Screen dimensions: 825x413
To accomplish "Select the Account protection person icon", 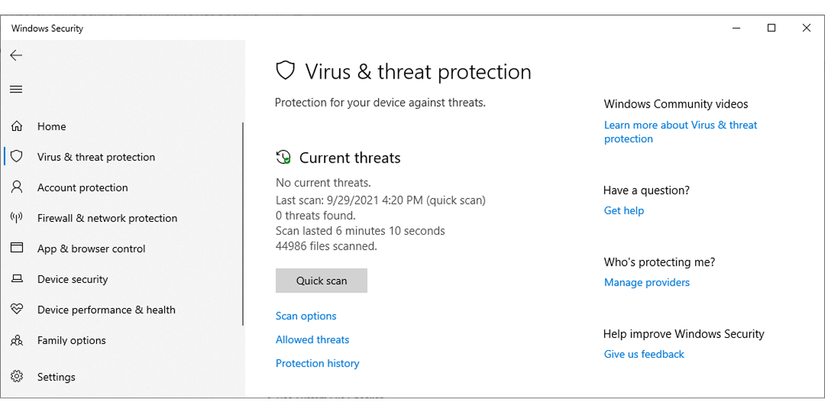I will point(17,187).
